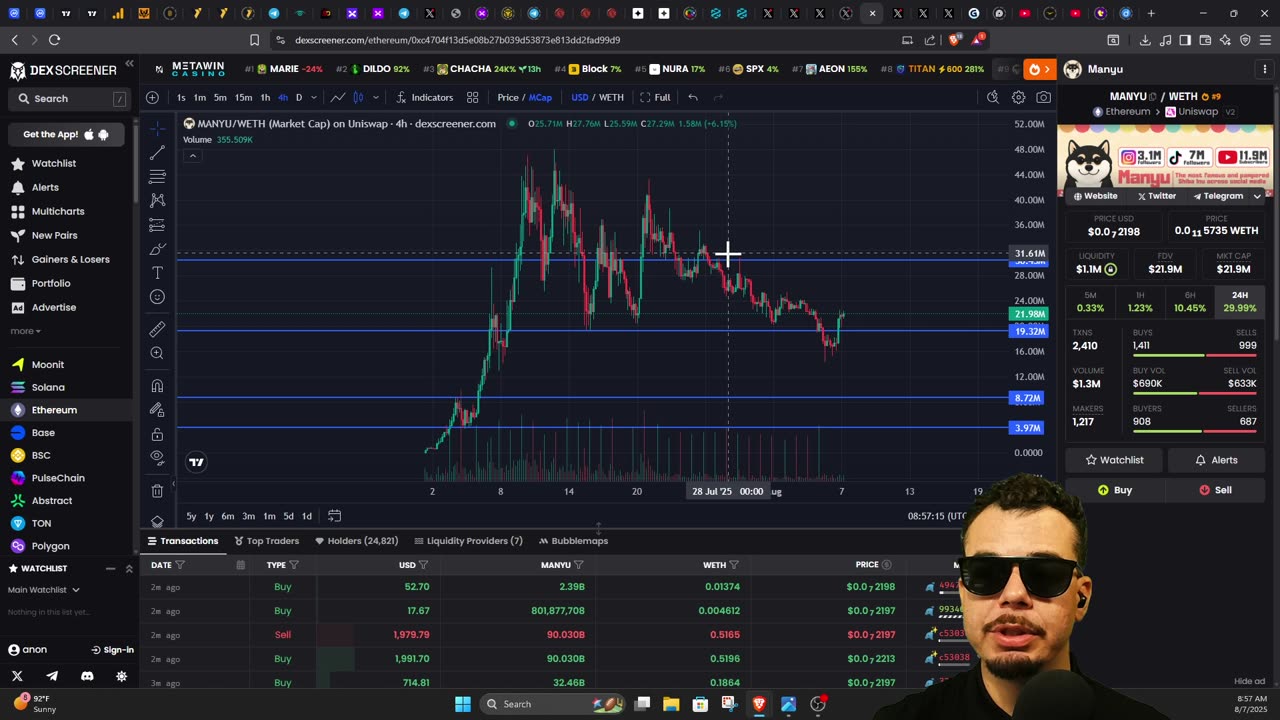Image resolution: width=1280 pixels, height=720 pixels.
Task: Toggle hide all drawings eye icon
Action: pyautogui.click(x=157, y=458)
